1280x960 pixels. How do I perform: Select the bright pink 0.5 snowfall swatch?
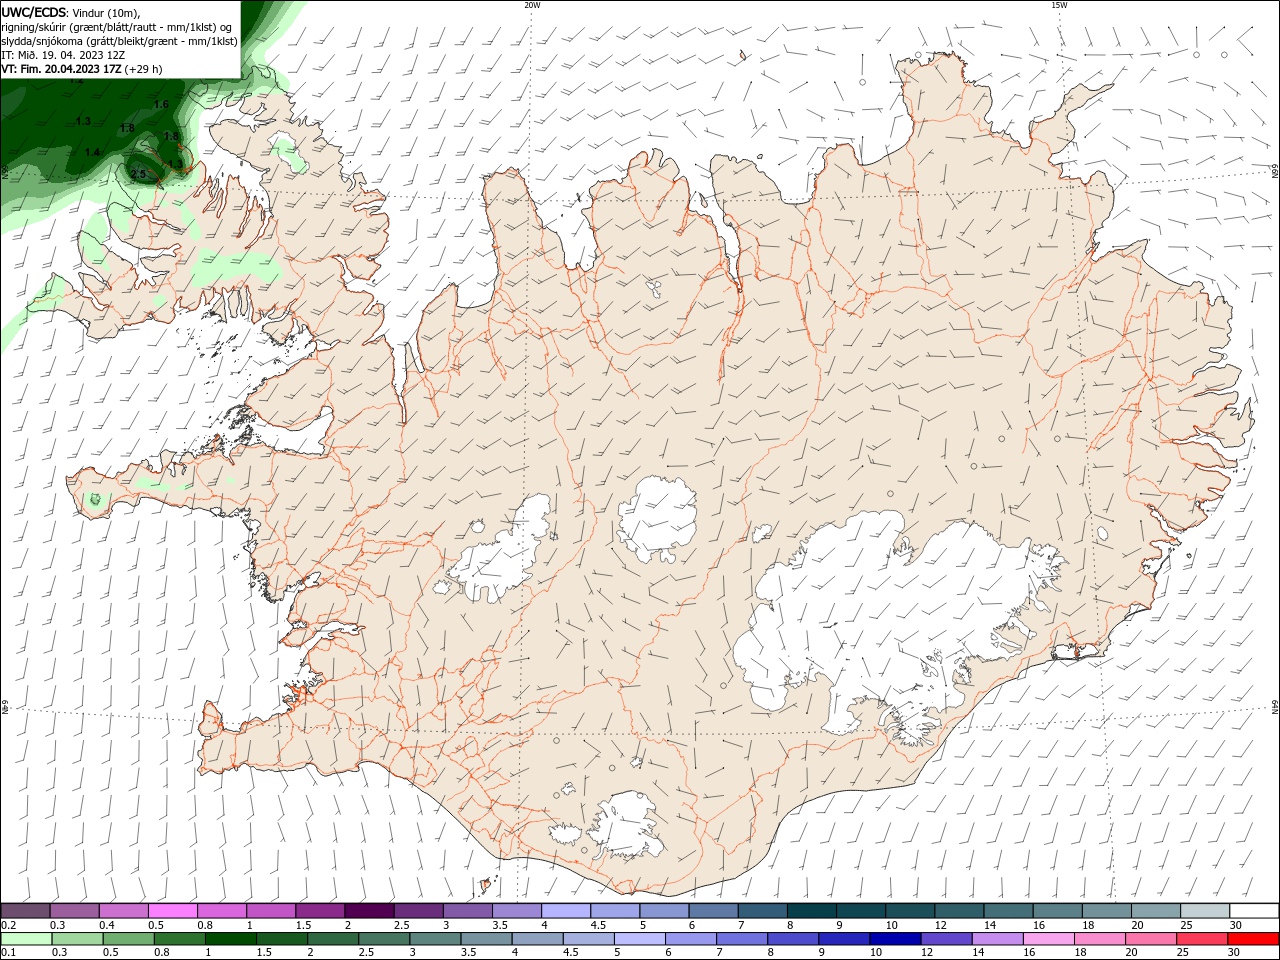(172, 911)
